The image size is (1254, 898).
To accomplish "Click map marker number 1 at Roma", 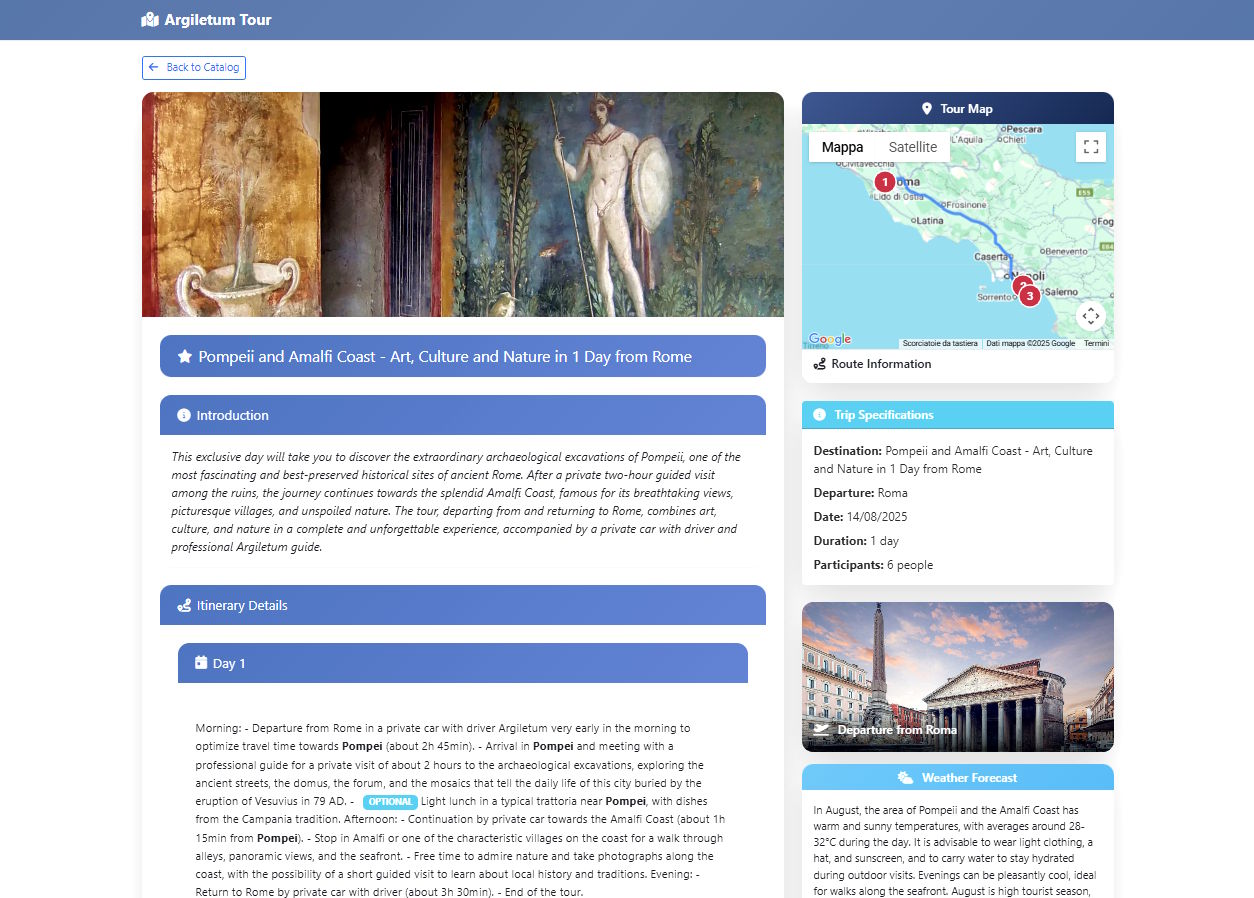I will [884, 182].
